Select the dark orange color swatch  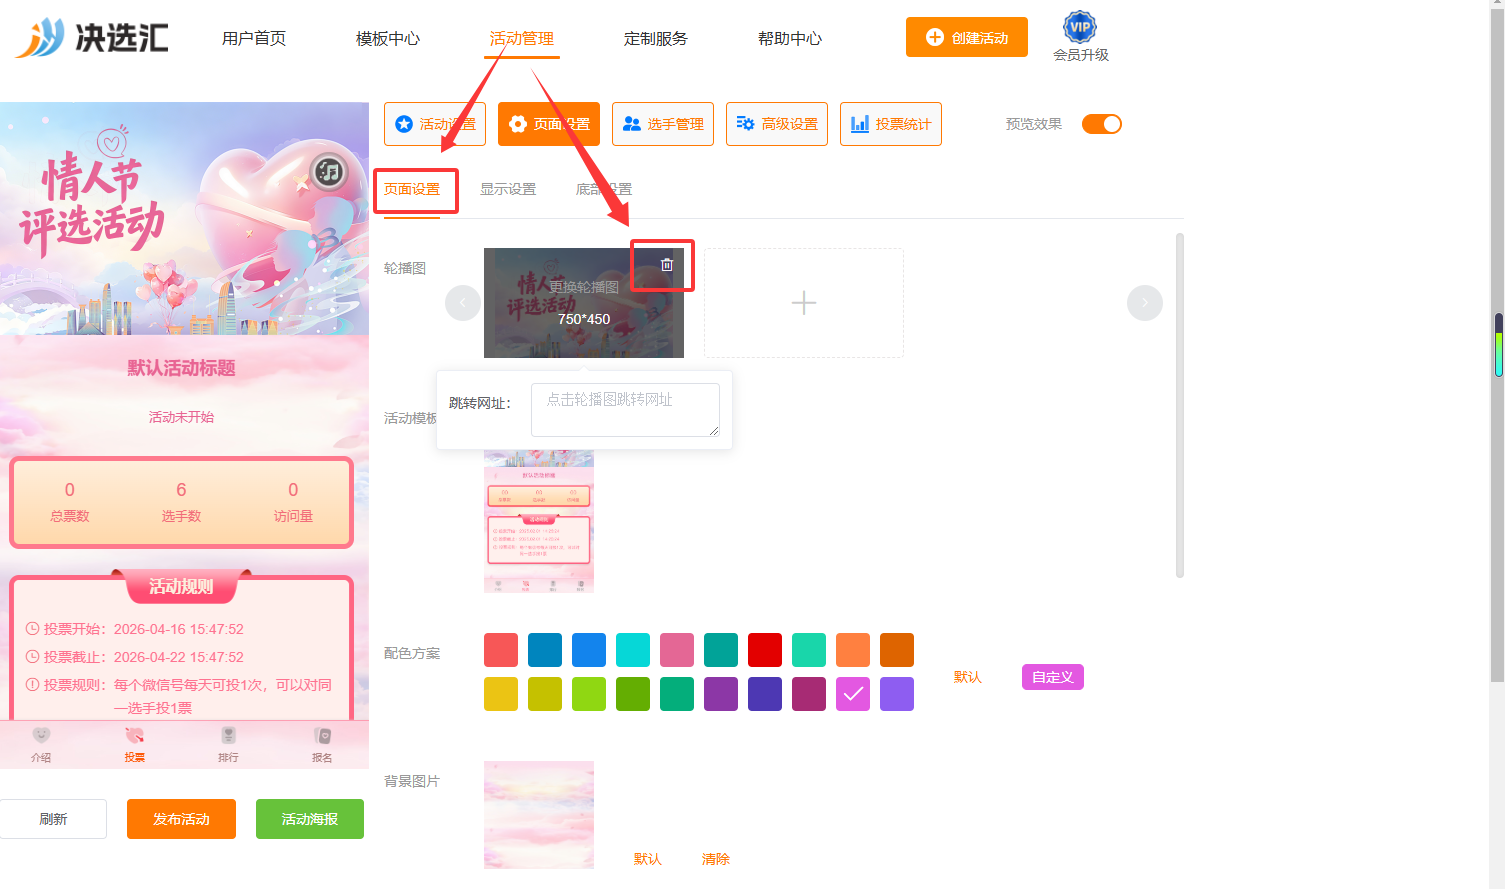(897, 650)
